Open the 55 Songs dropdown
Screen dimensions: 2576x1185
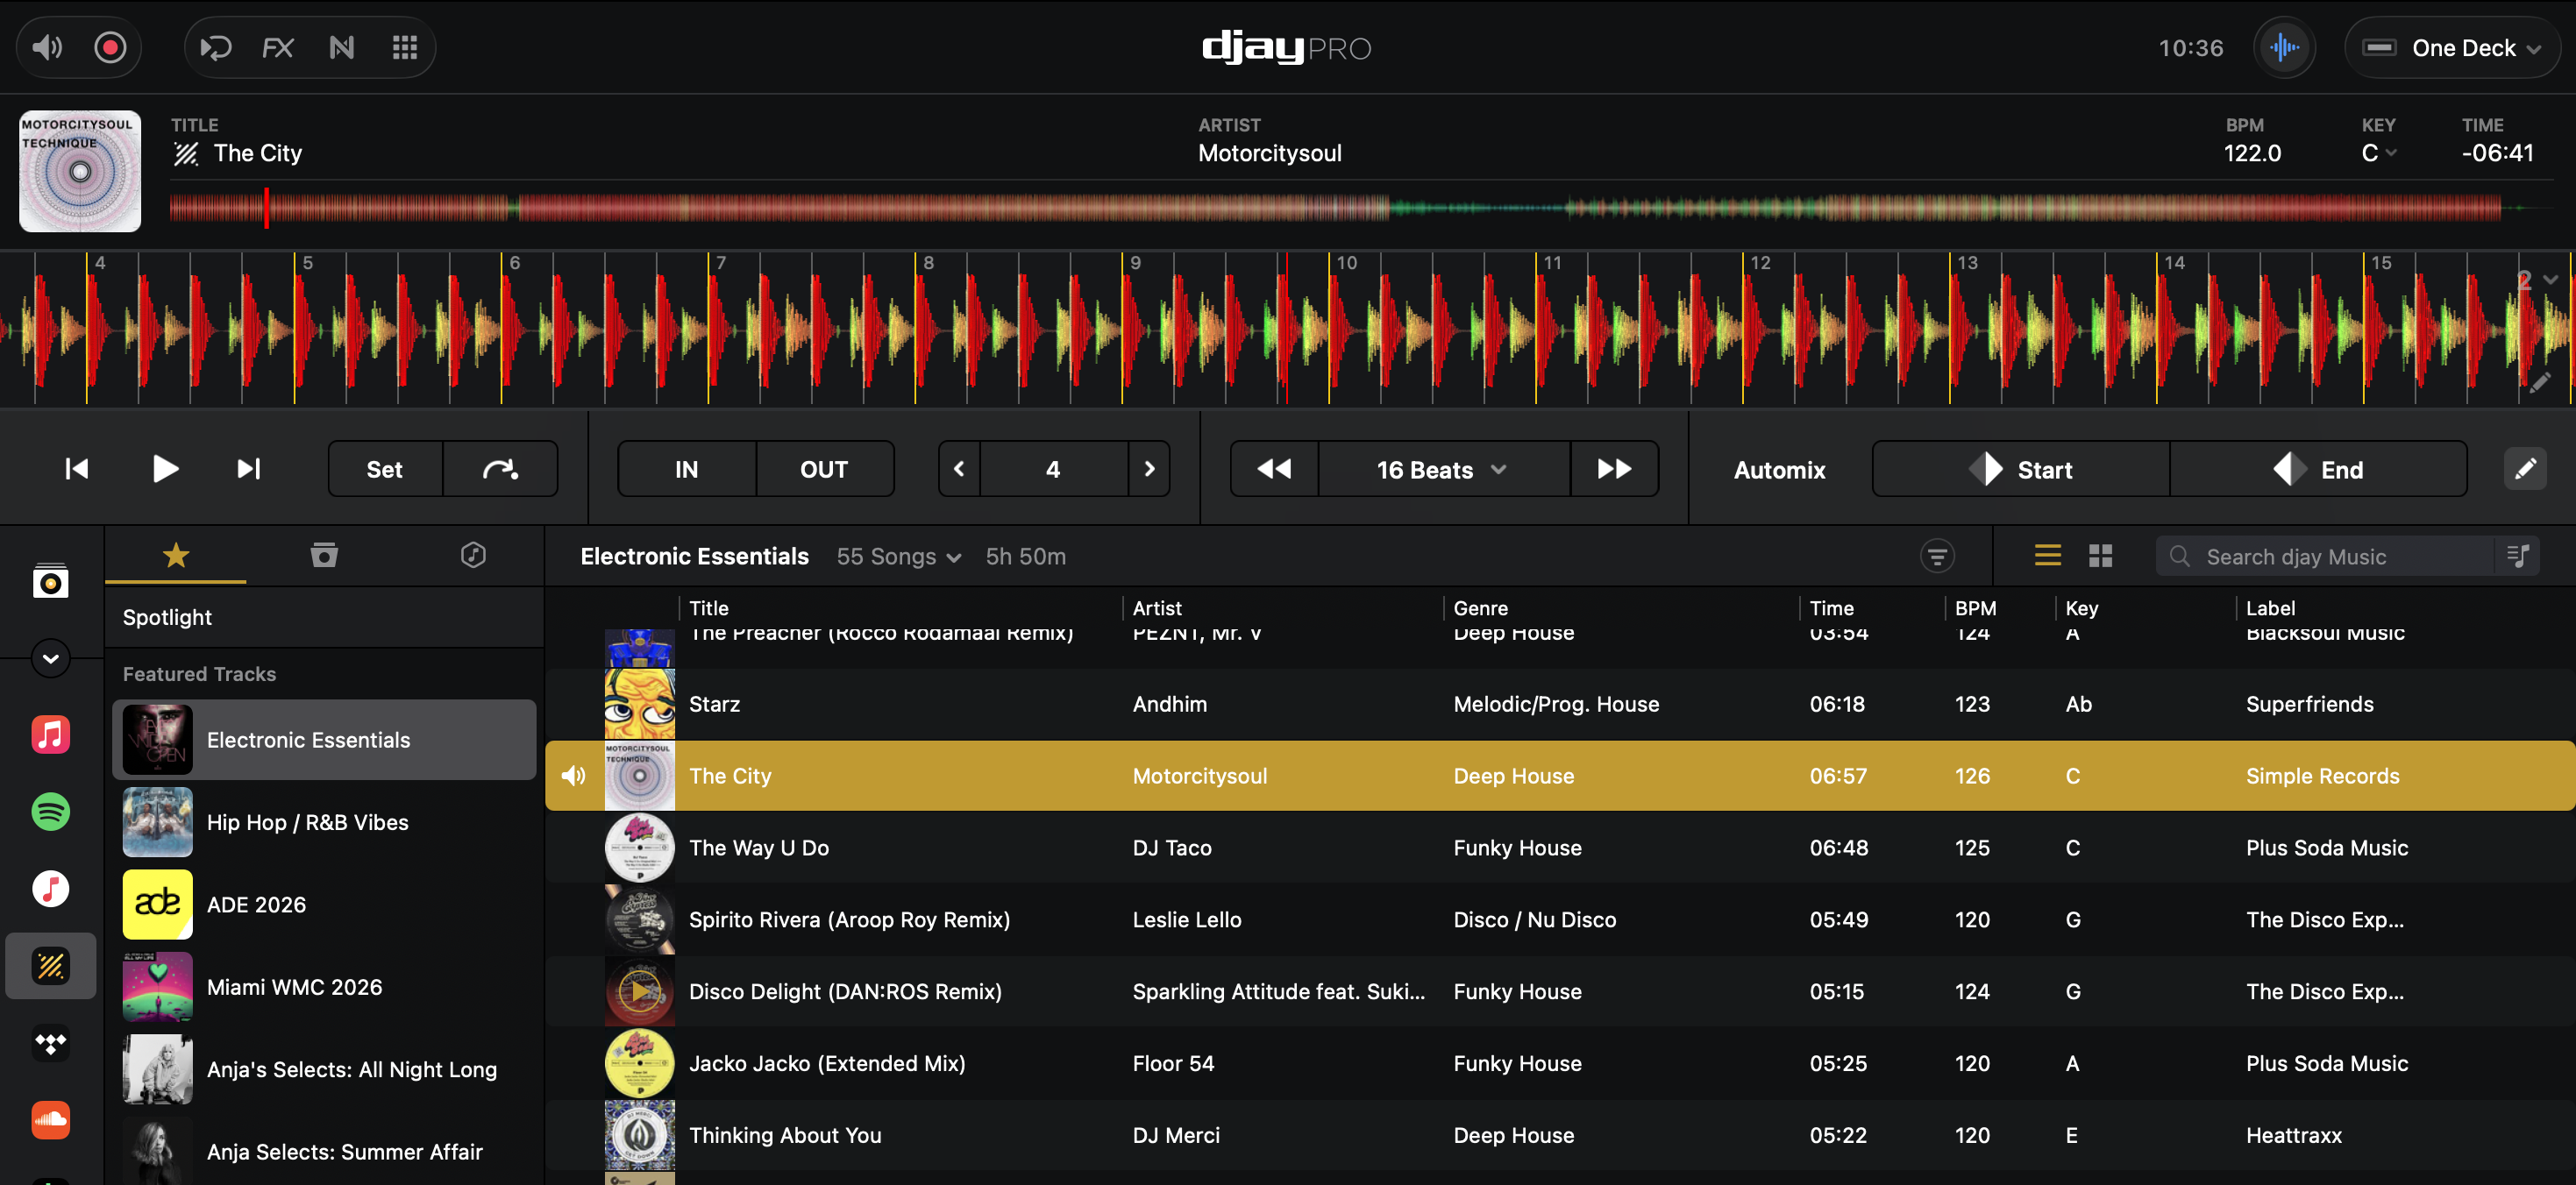click(x=898, y=557)
